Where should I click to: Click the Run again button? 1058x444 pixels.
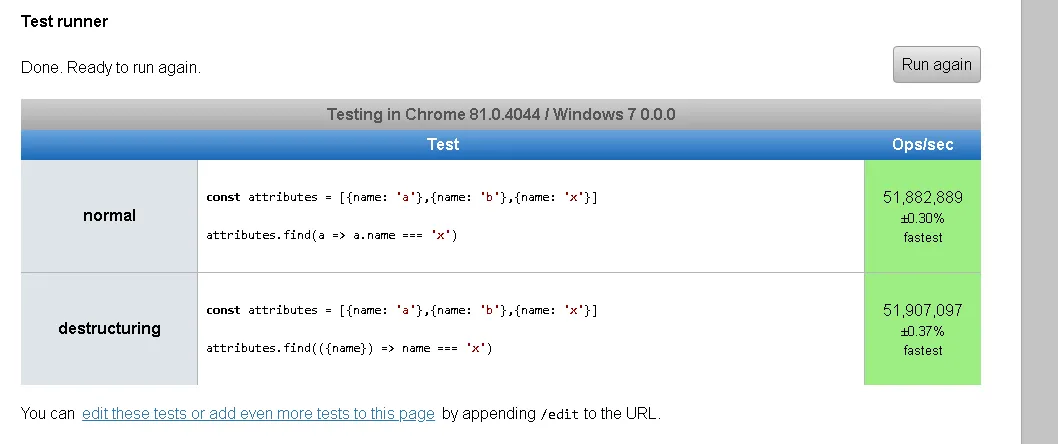[936, 64]
